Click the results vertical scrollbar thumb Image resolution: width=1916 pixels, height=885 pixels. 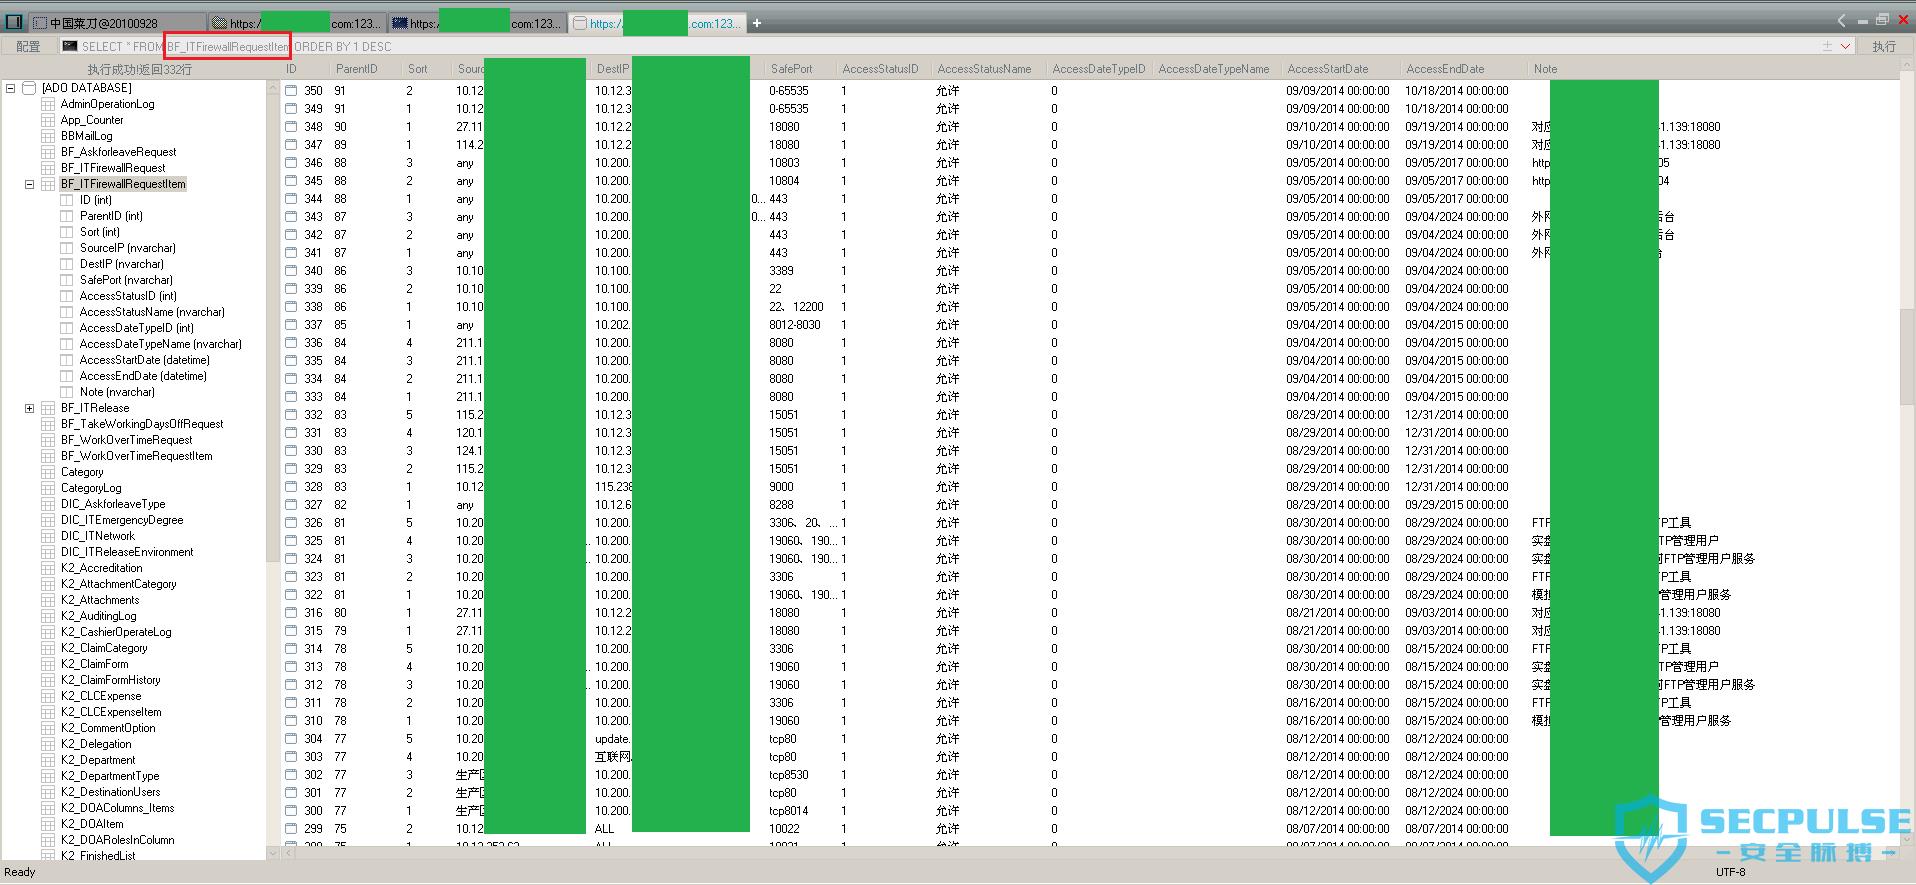coord(1907,357)
